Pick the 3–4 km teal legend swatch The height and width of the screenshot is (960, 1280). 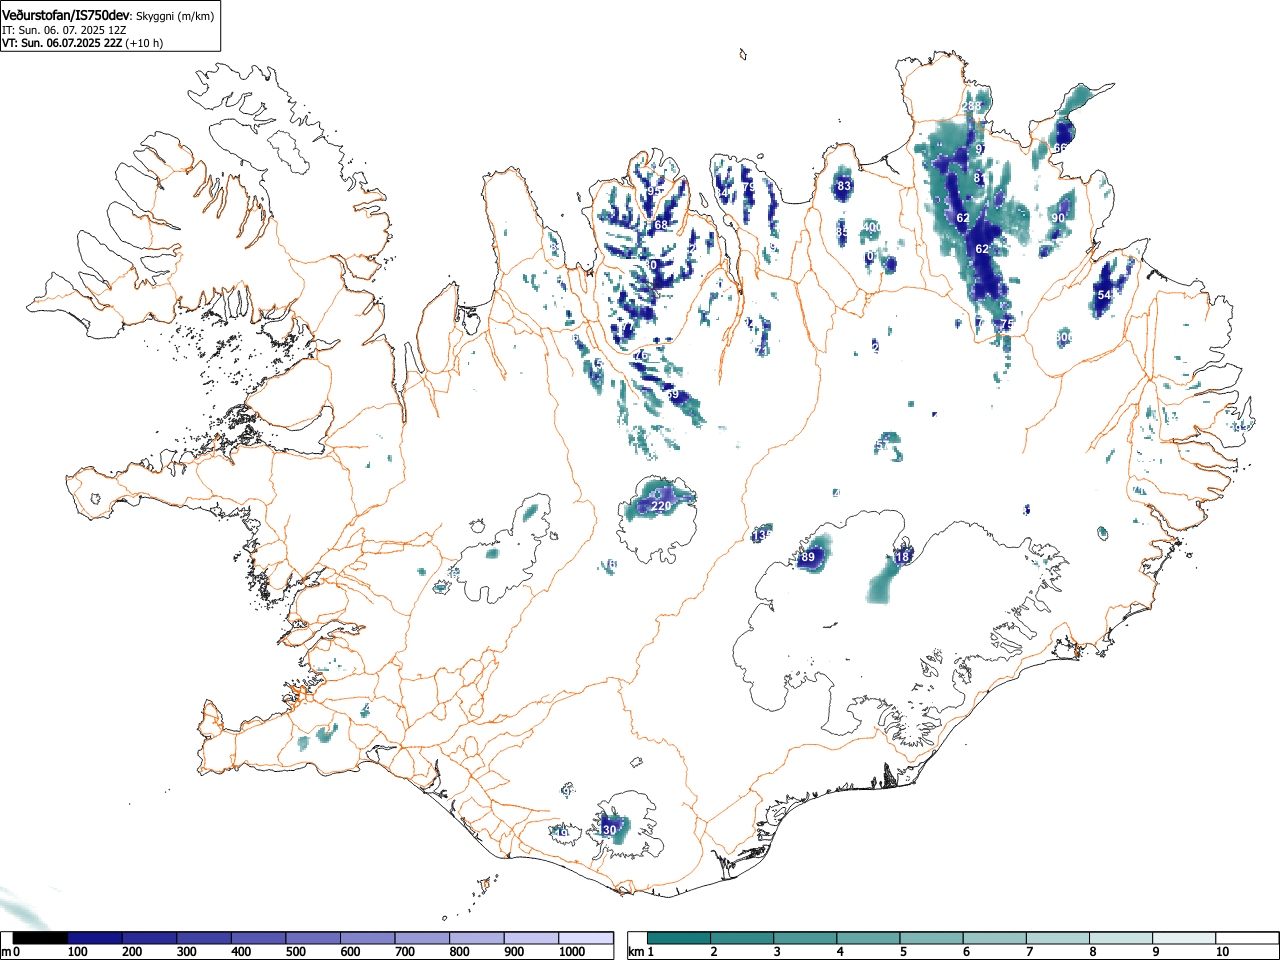[805, 938]
